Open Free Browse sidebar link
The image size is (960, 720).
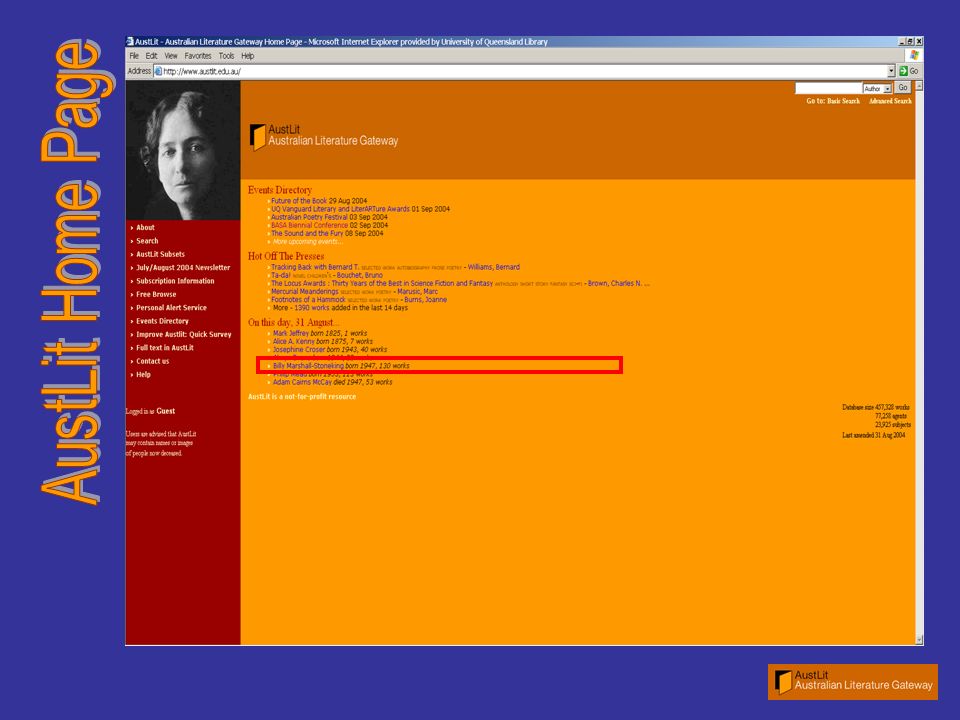(156, 294)
